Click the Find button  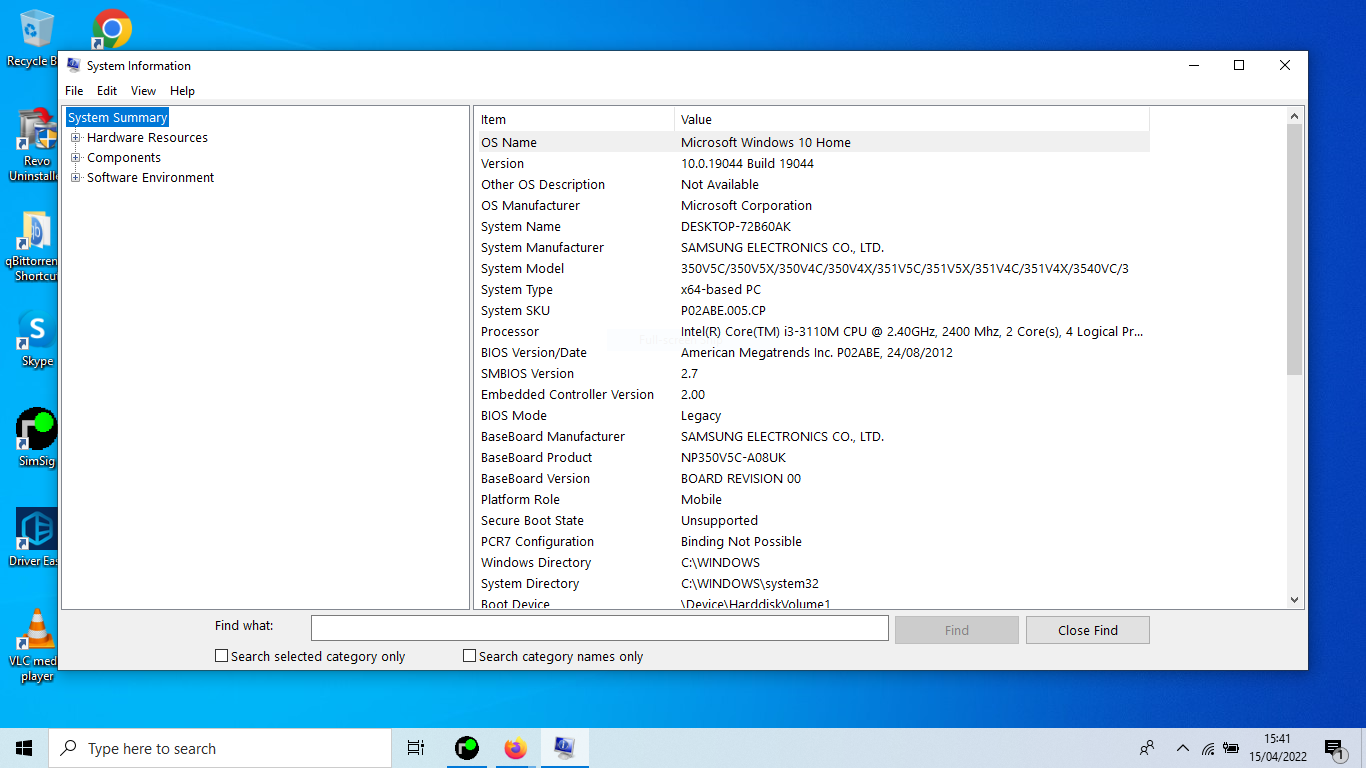point(957,630)
